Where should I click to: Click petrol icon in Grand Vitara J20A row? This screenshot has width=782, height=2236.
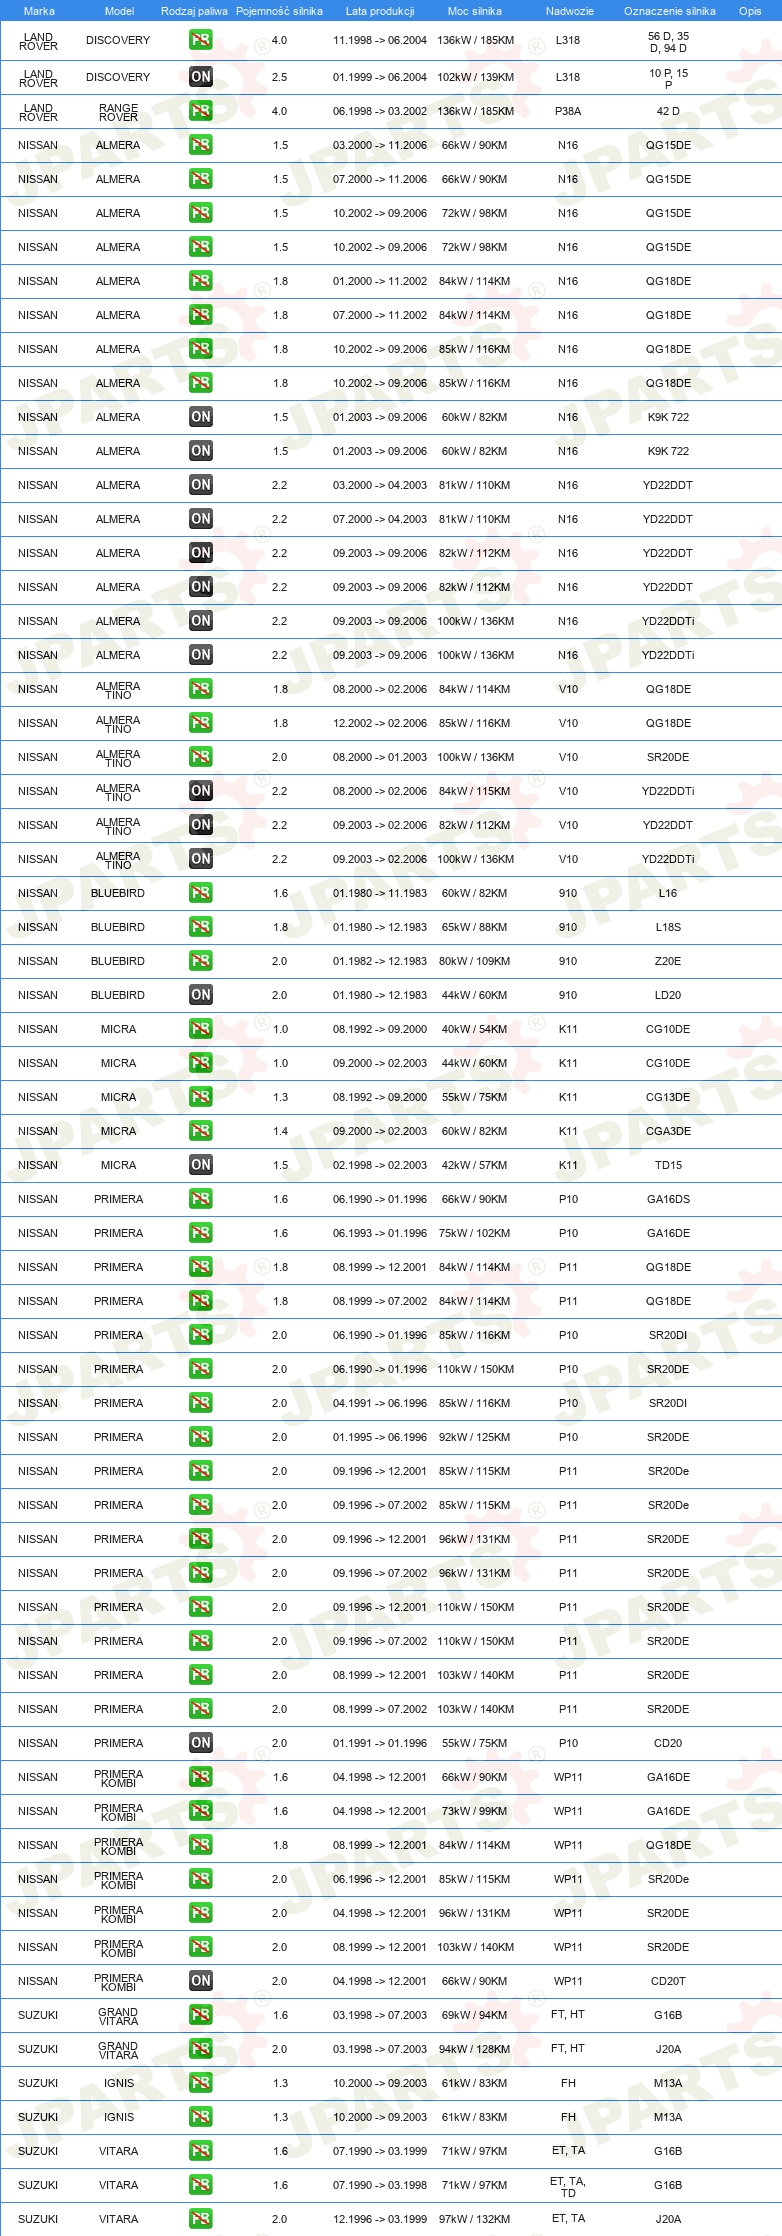pos(200,2049)
